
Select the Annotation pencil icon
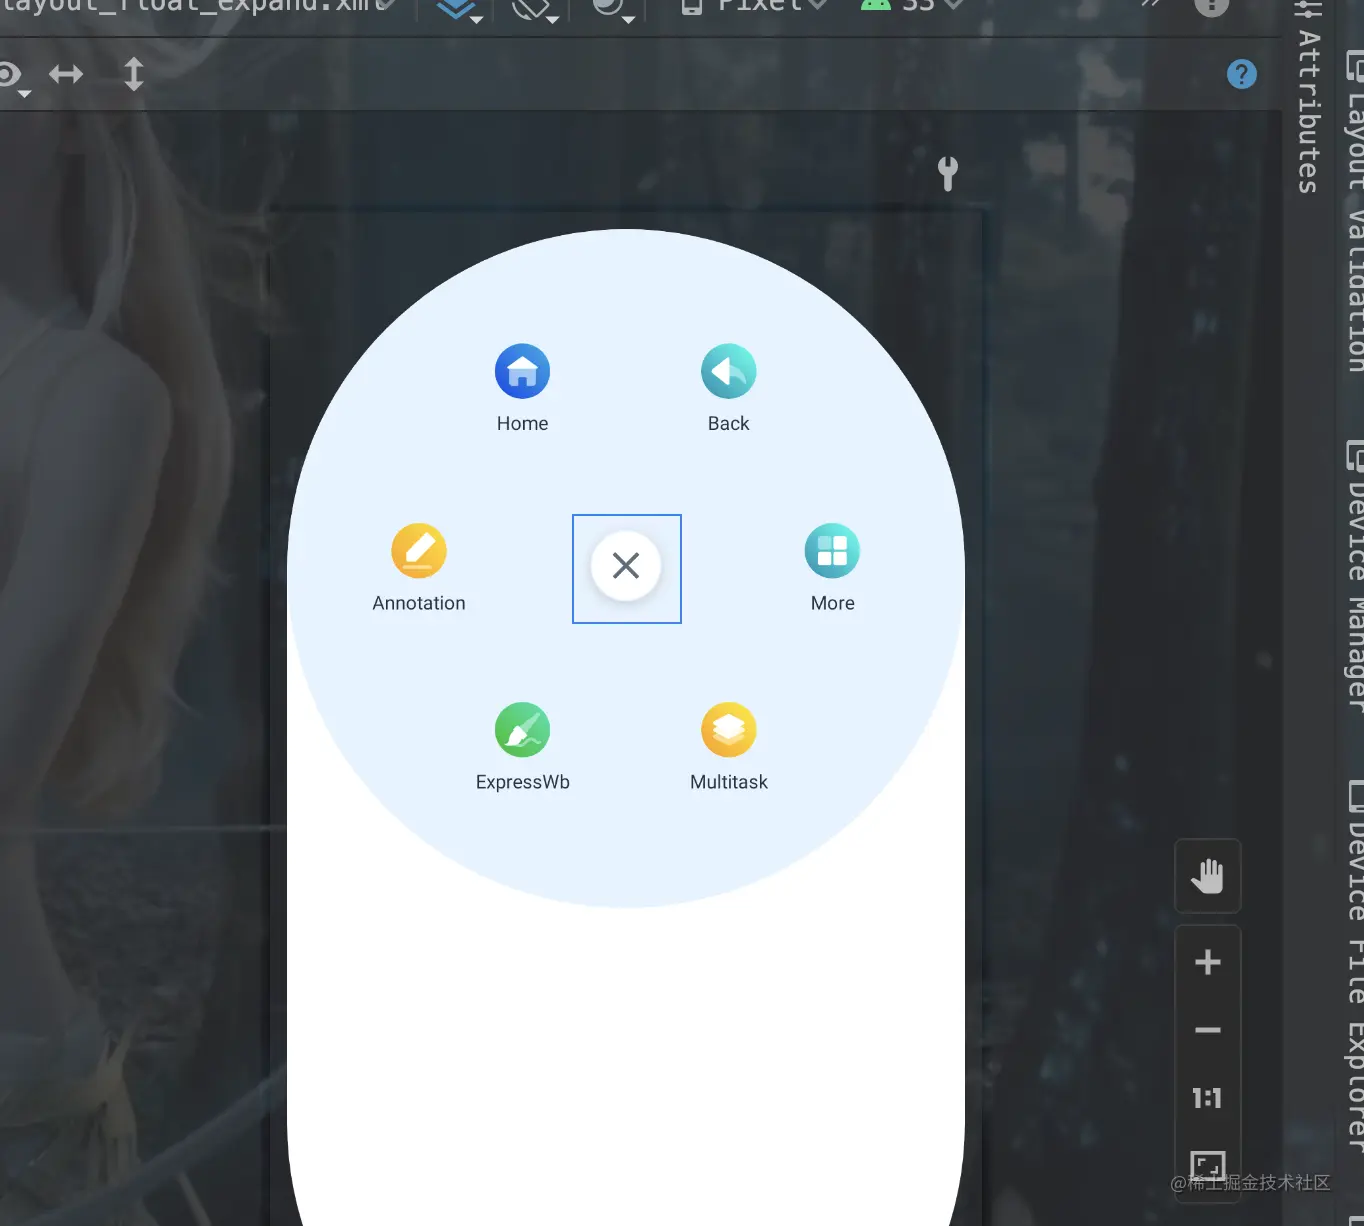tap(418, 550)
